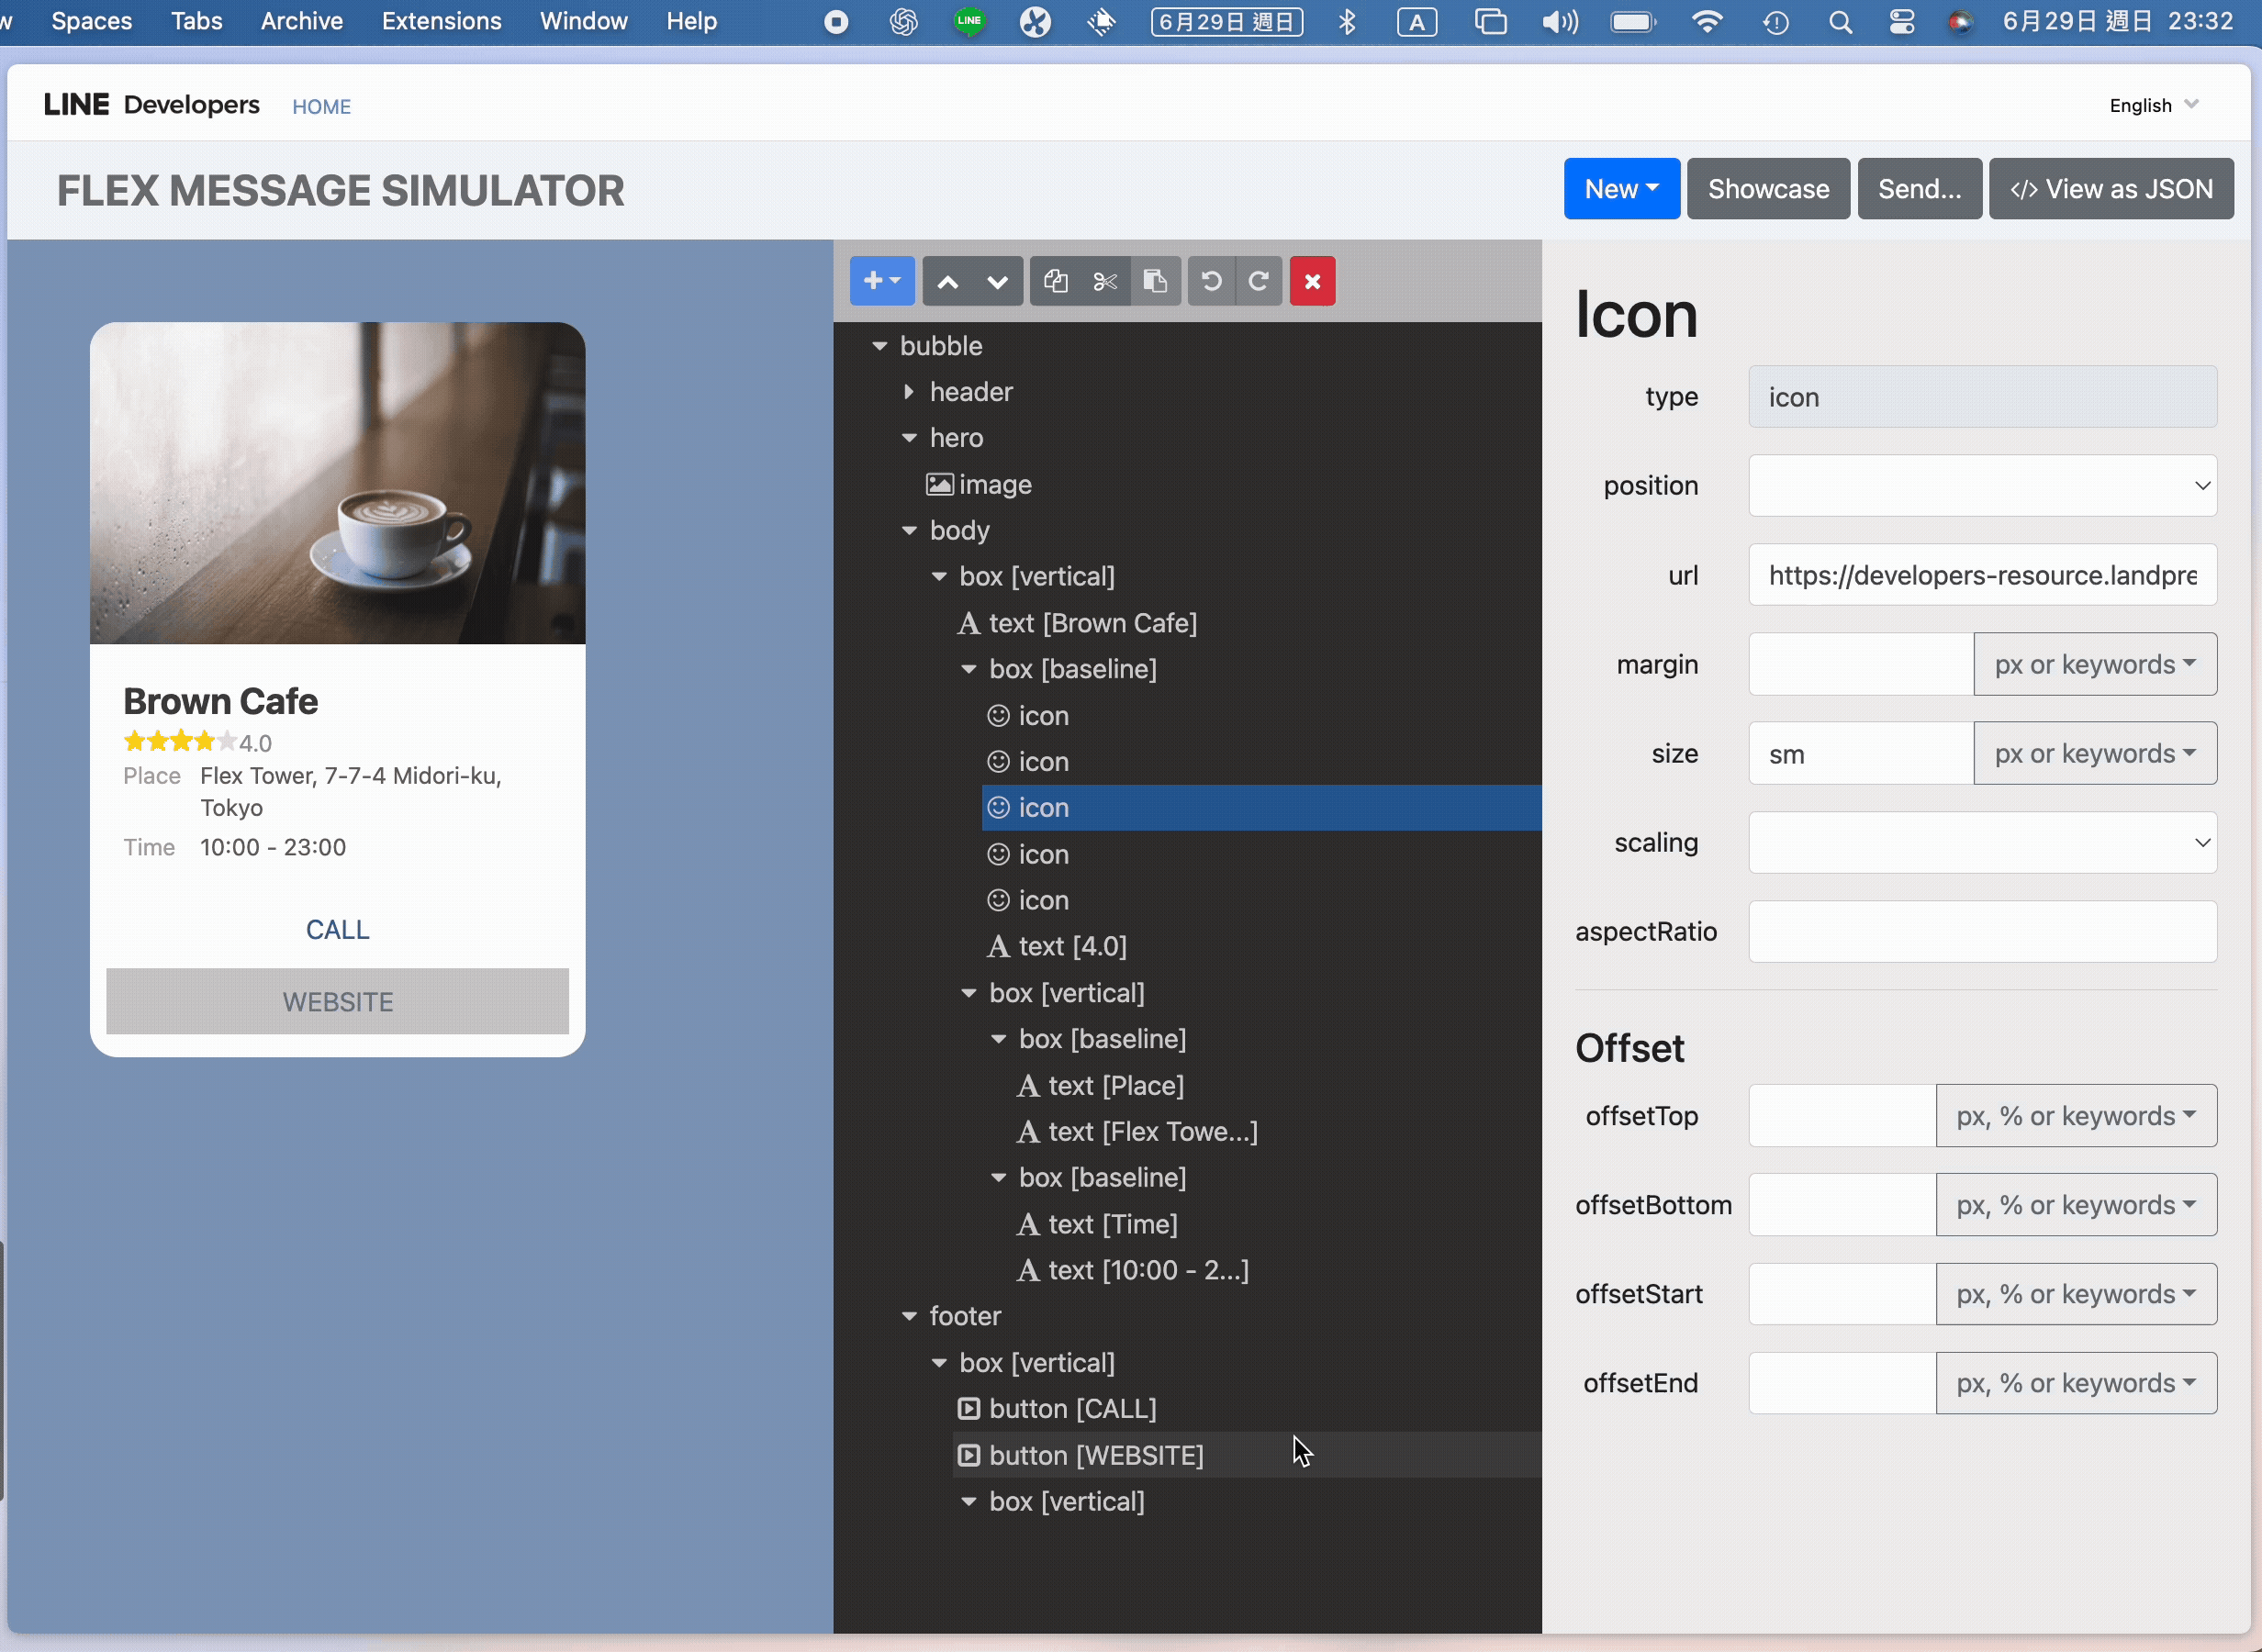The width and height of the screenshot is (2262, 1652).
Task: Collapse the hero tree node
Action: click(x=909, y=438)
